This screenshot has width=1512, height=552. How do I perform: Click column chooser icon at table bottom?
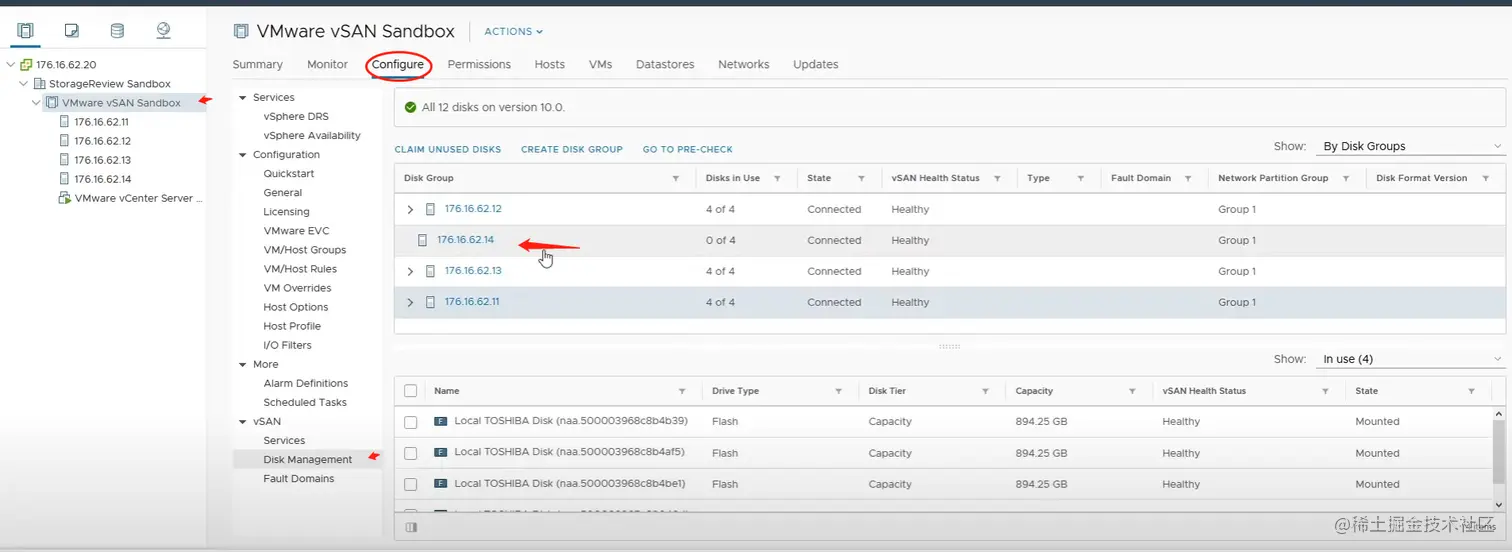(x=410, y=527)
